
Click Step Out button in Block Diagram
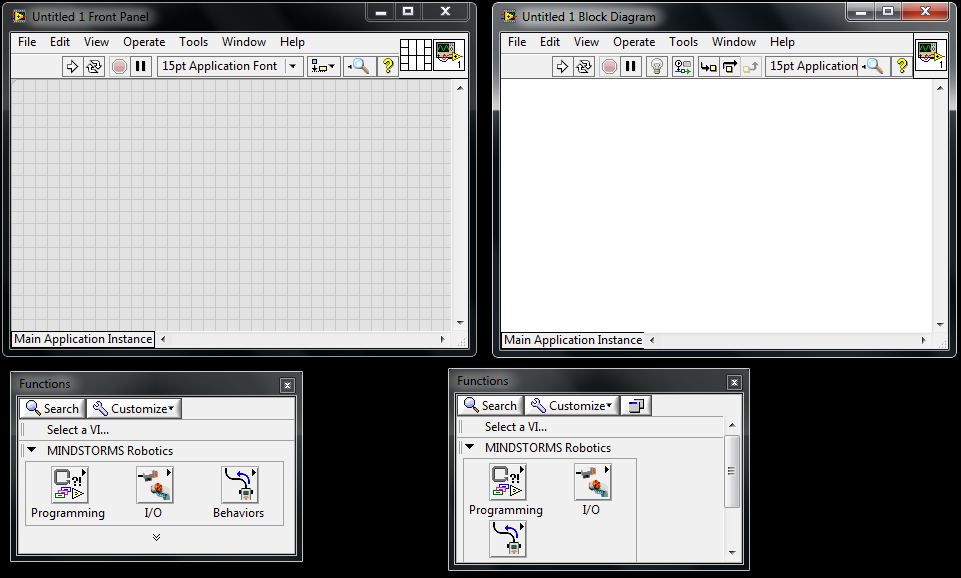click(750, 66)
